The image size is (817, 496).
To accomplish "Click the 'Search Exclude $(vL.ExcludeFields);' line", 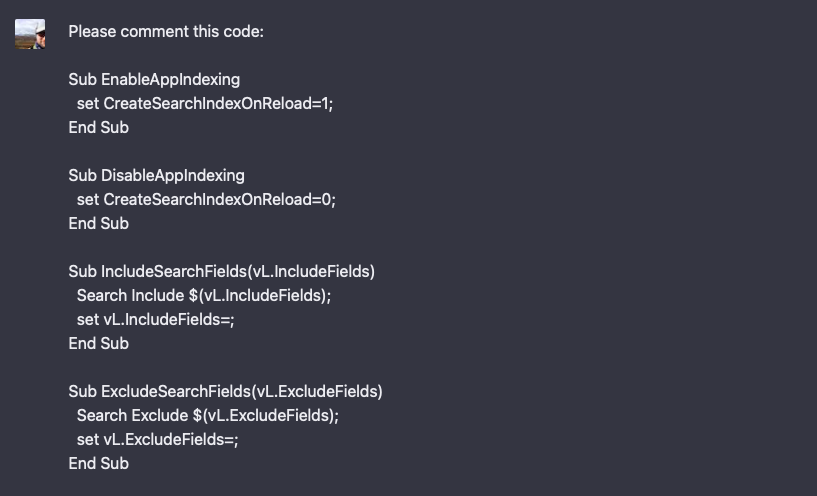I will click(207, 415).
